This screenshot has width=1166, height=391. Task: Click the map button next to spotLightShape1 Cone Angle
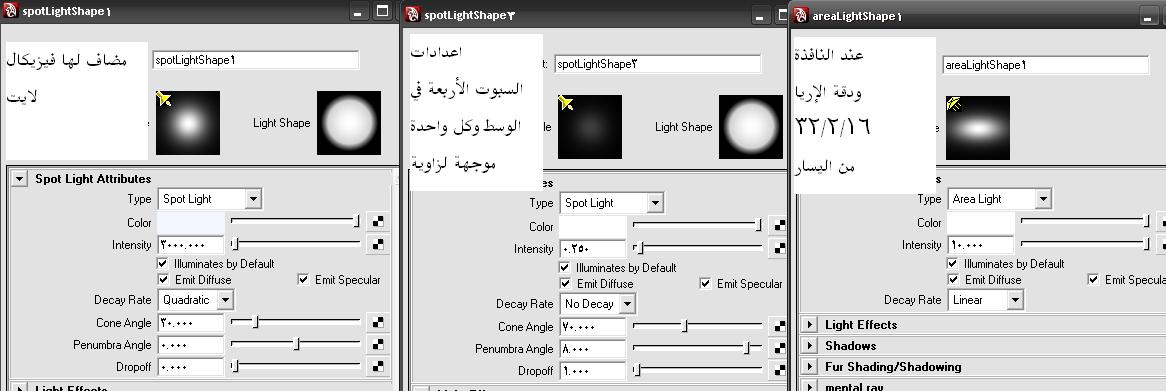pos(378,323)
